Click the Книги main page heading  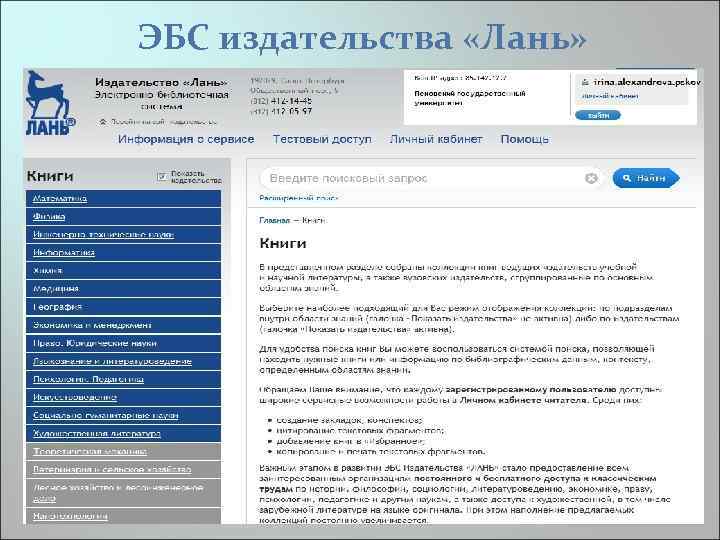click(283, 243)
